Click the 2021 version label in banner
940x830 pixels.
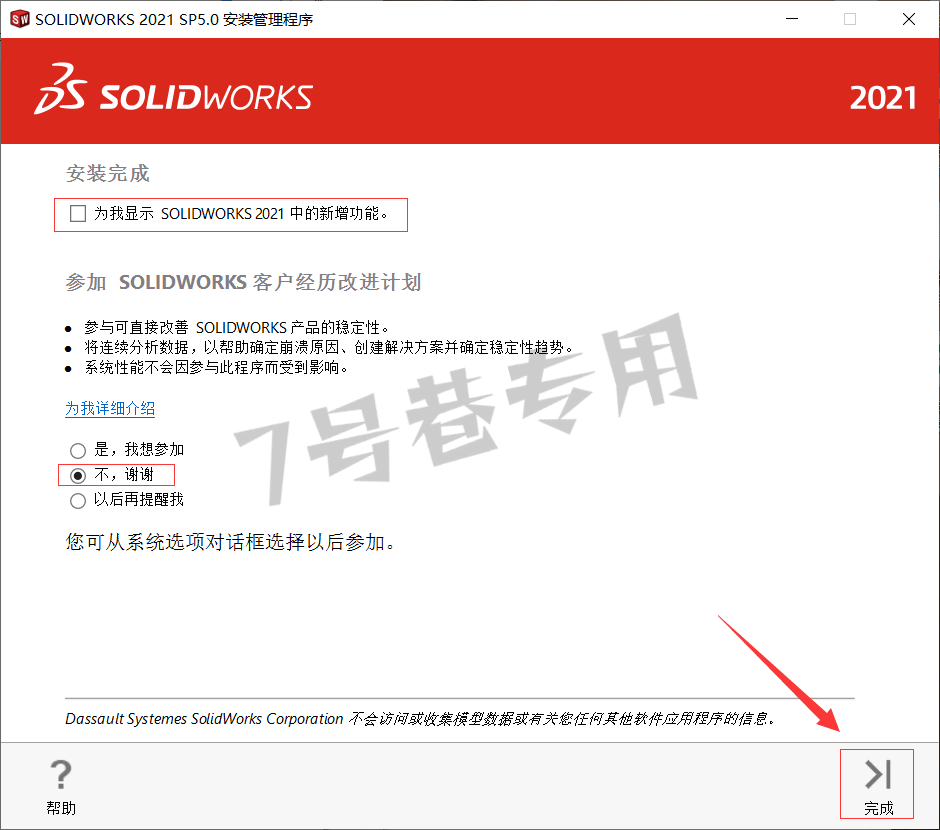[x=882, y=98]
